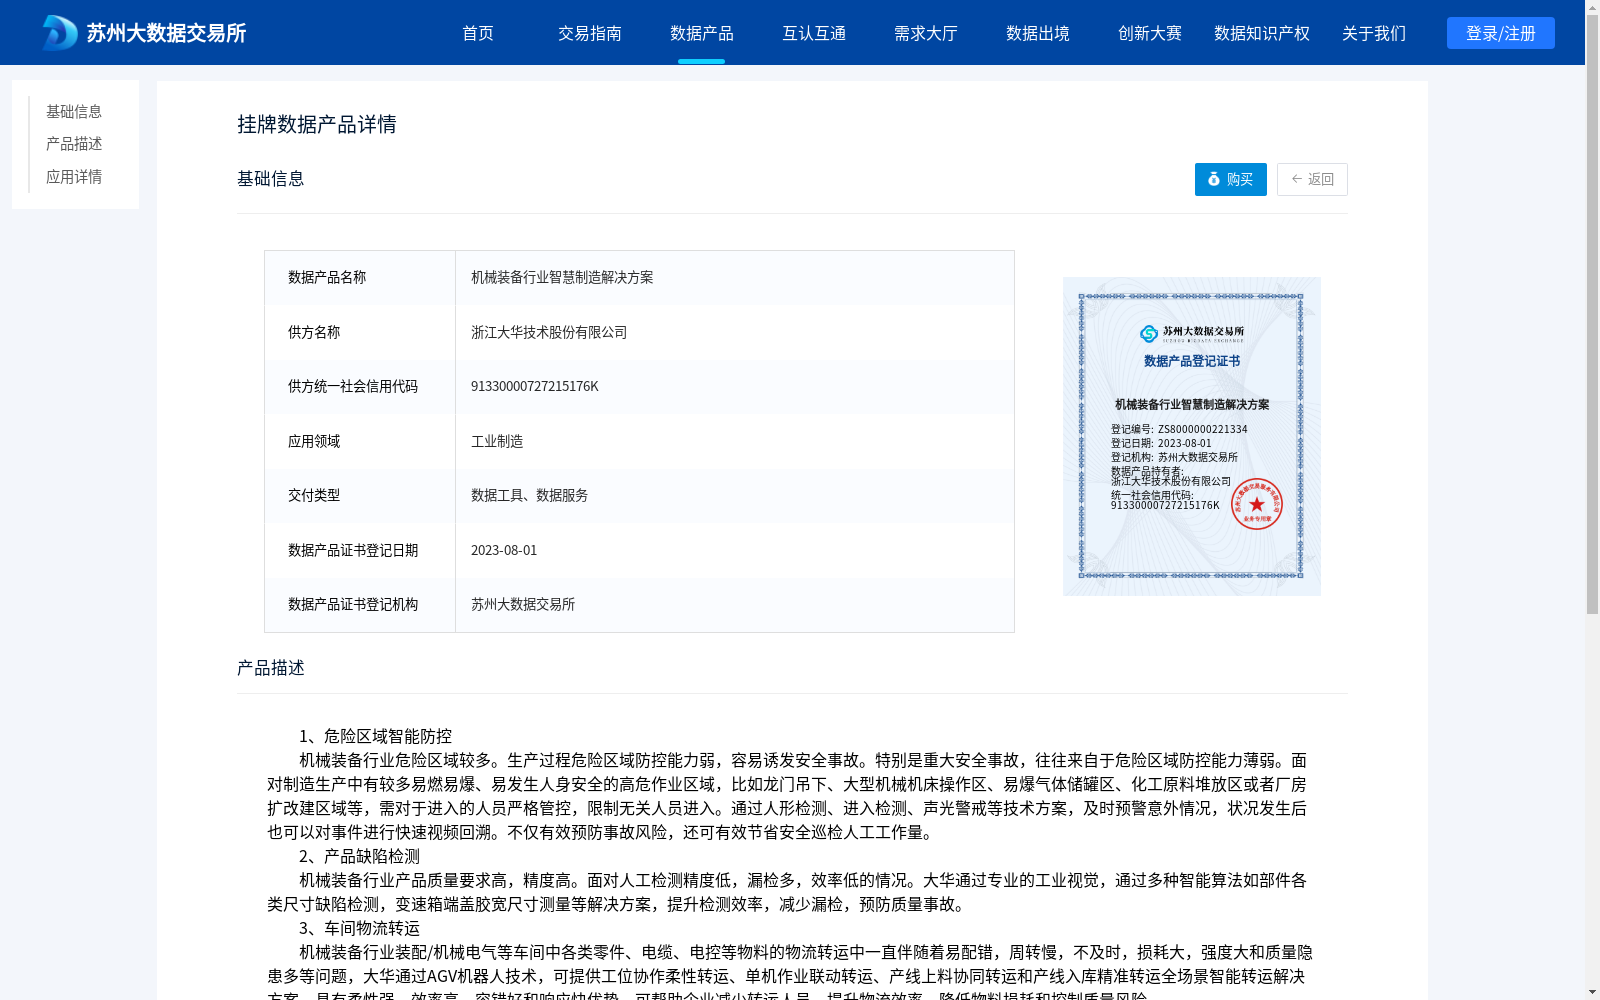This screenshot has height=1000, width=1600.
Task: Click the 3、车间物流转运 subheading
Action: tap(359, 928)
